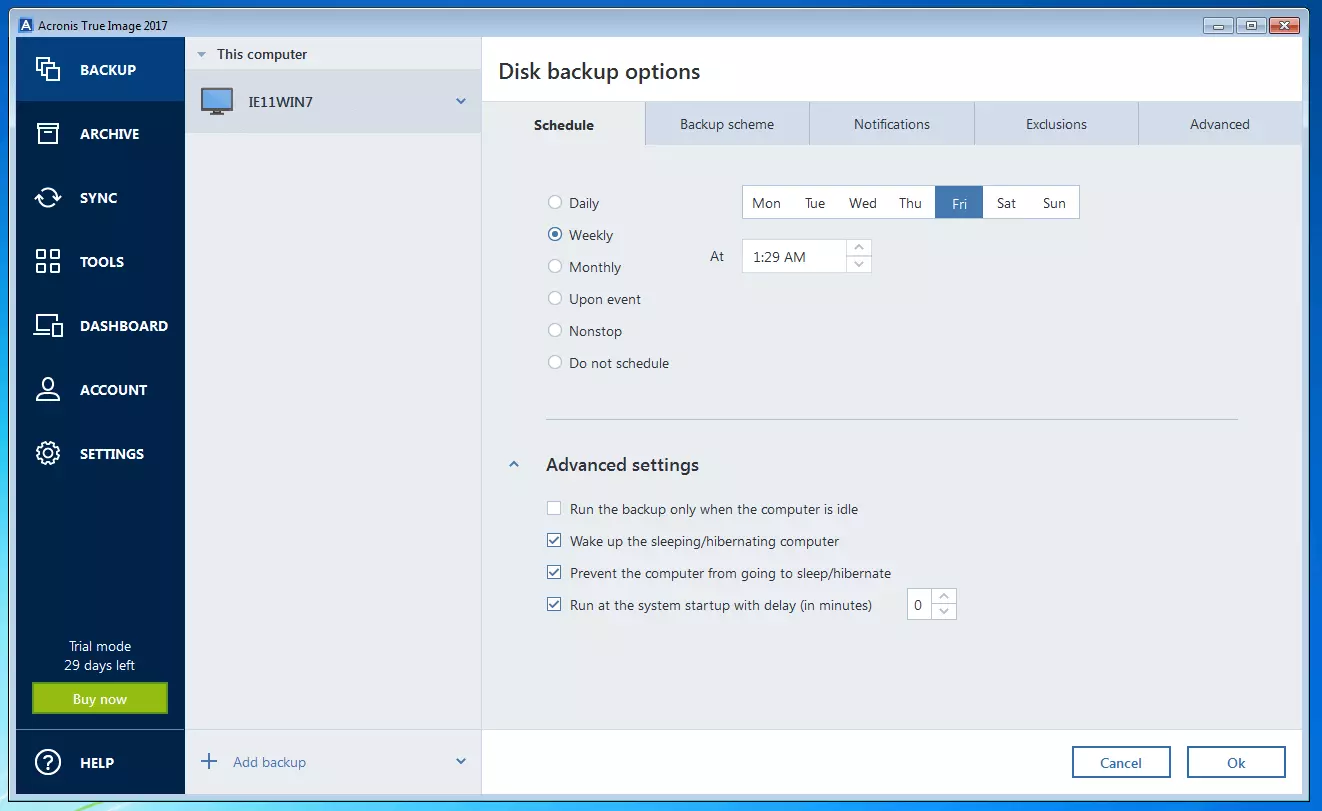Switch to the Backup scheme tab

(727, 124)
